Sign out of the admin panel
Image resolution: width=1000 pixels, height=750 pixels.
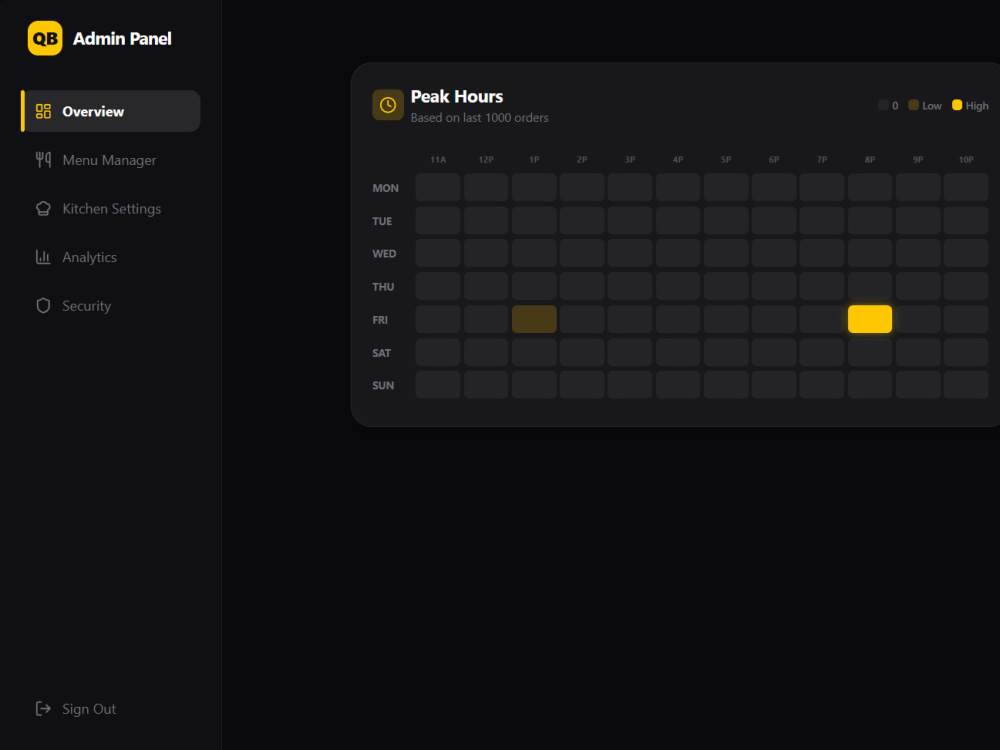click(111, 709)
